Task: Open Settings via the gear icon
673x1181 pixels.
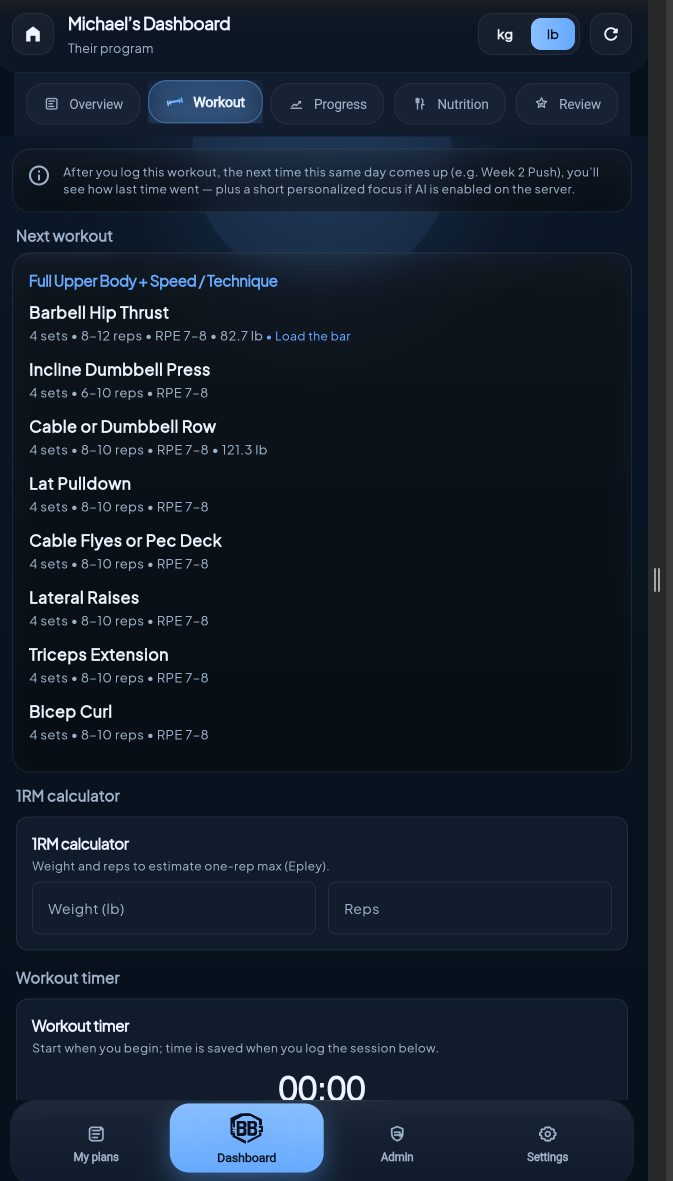Action: click(x=547, y=1134)
